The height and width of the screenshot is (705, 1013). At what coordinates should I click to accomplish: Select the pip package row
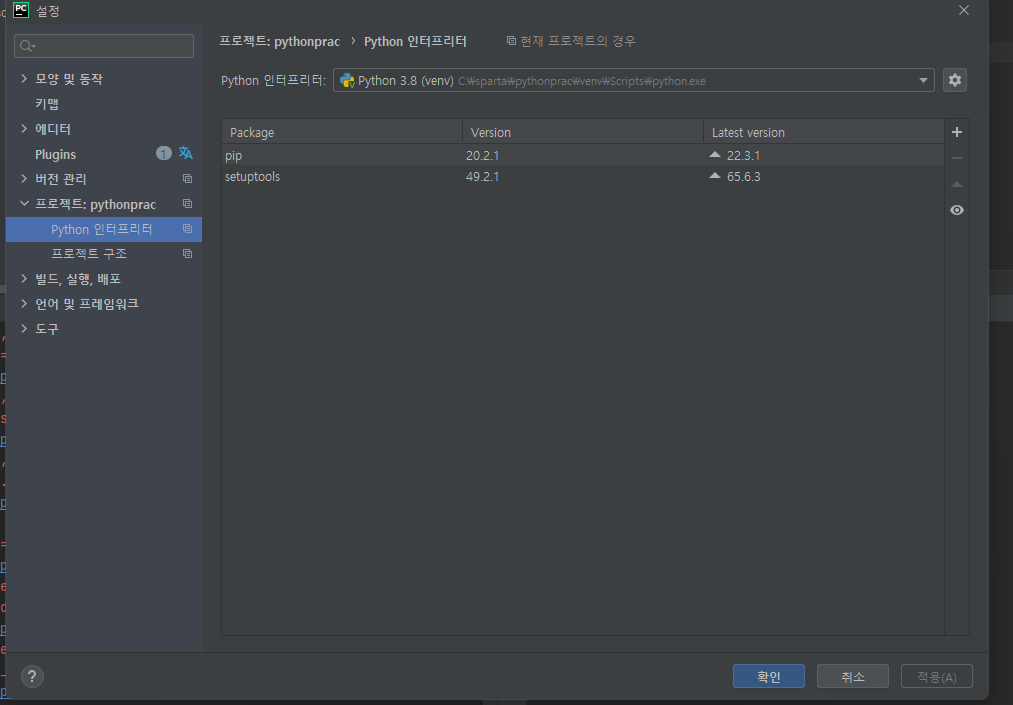pos(583,155)
